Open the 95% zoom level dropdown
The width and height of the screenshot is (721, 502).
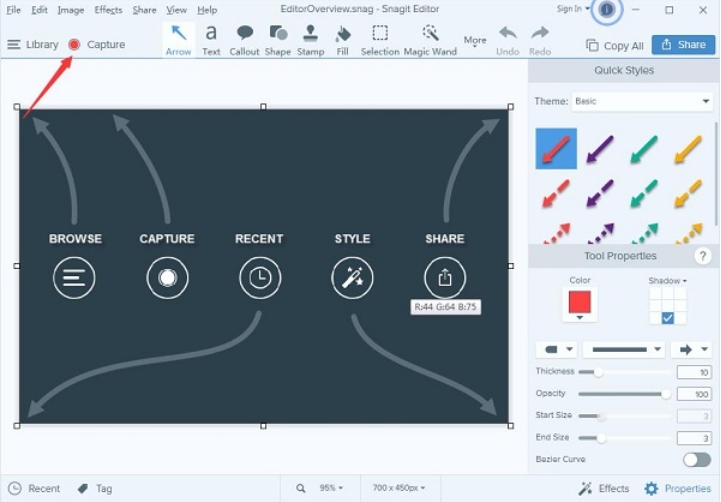point(332,488)
